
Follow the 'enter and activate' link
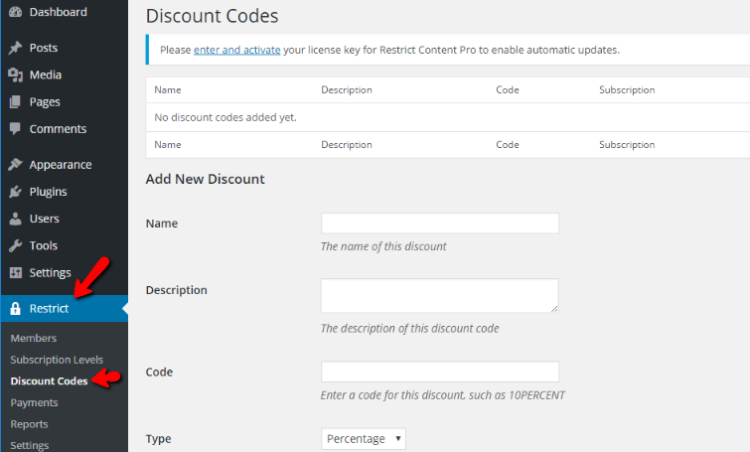tap(237, 50)
